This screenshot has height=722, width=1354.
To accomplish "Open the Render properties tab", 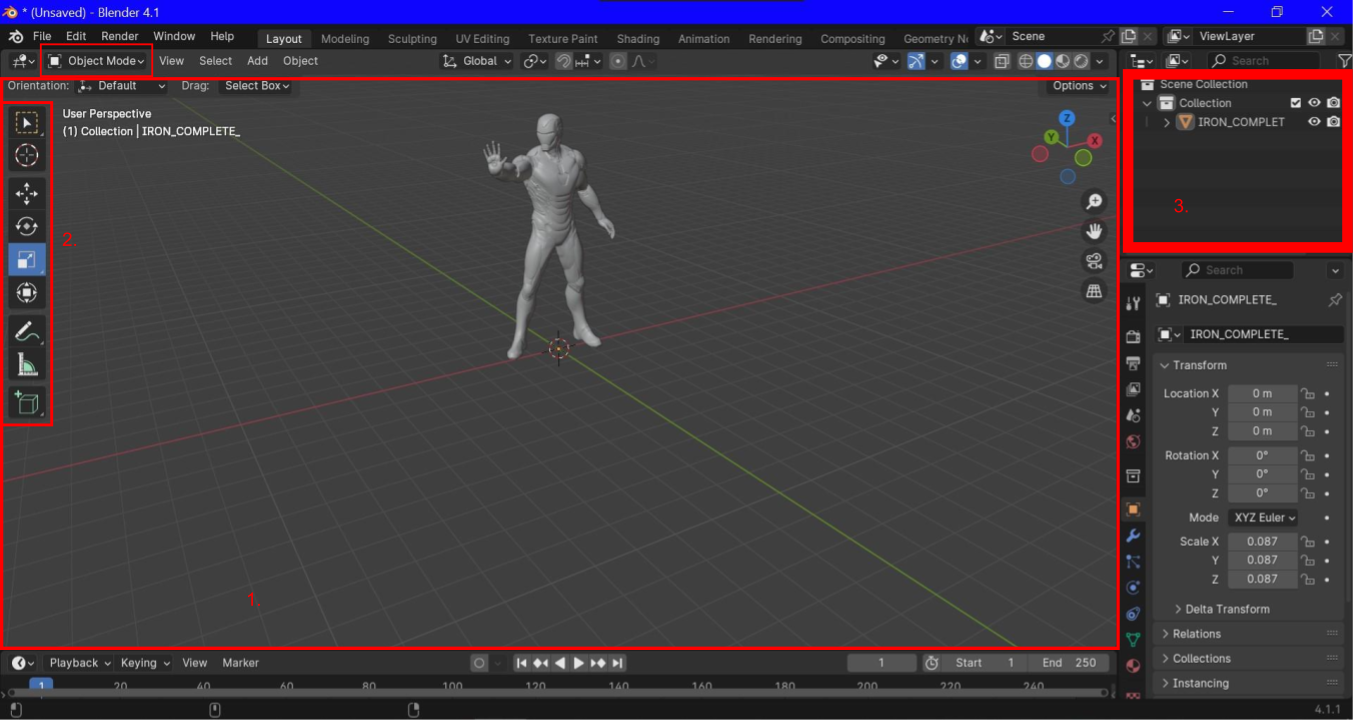I will pyautogui.click(x=1133, y=337).
